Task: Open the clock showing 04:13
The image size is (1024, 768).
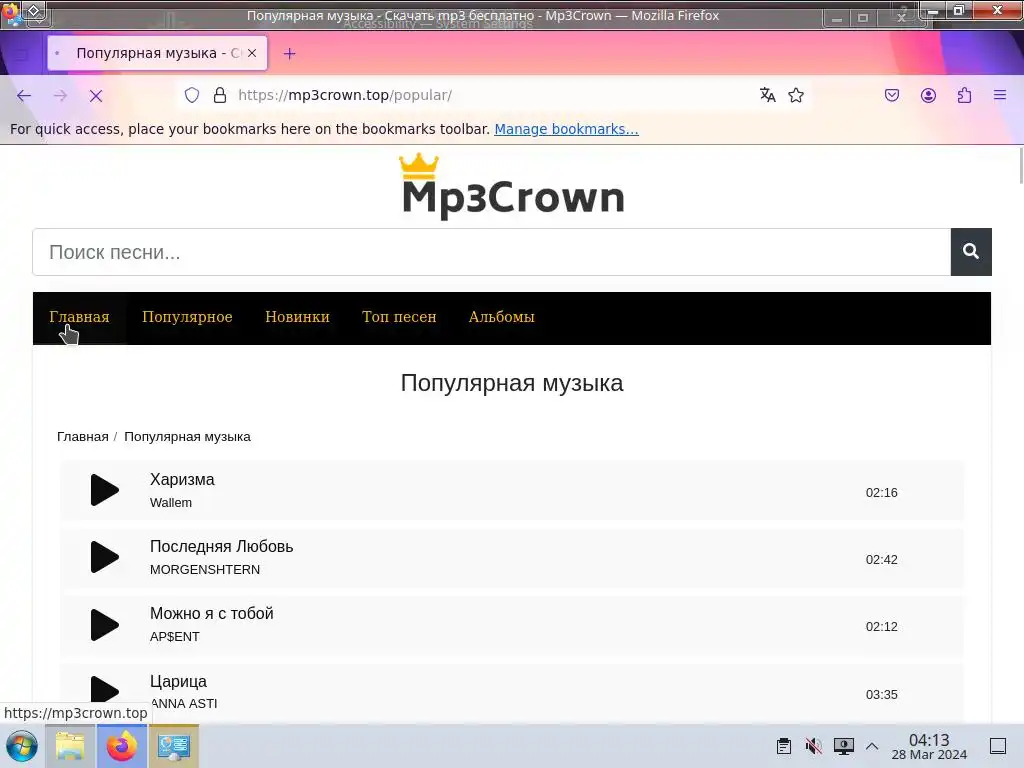Action: coord(929,746)
